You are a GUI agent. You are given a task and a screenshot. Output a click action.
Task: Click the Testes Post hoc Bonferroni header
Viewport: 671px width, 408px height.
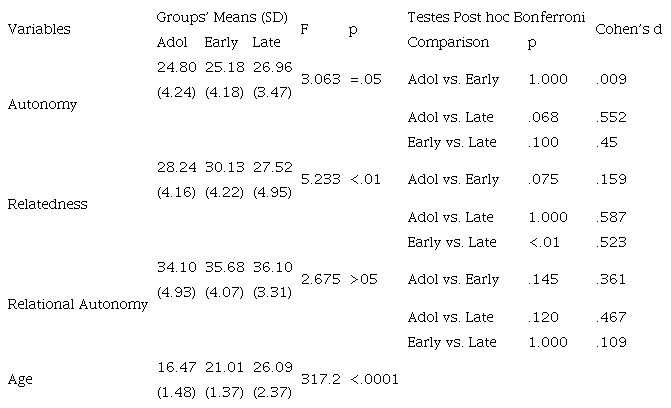pos(495,19)
